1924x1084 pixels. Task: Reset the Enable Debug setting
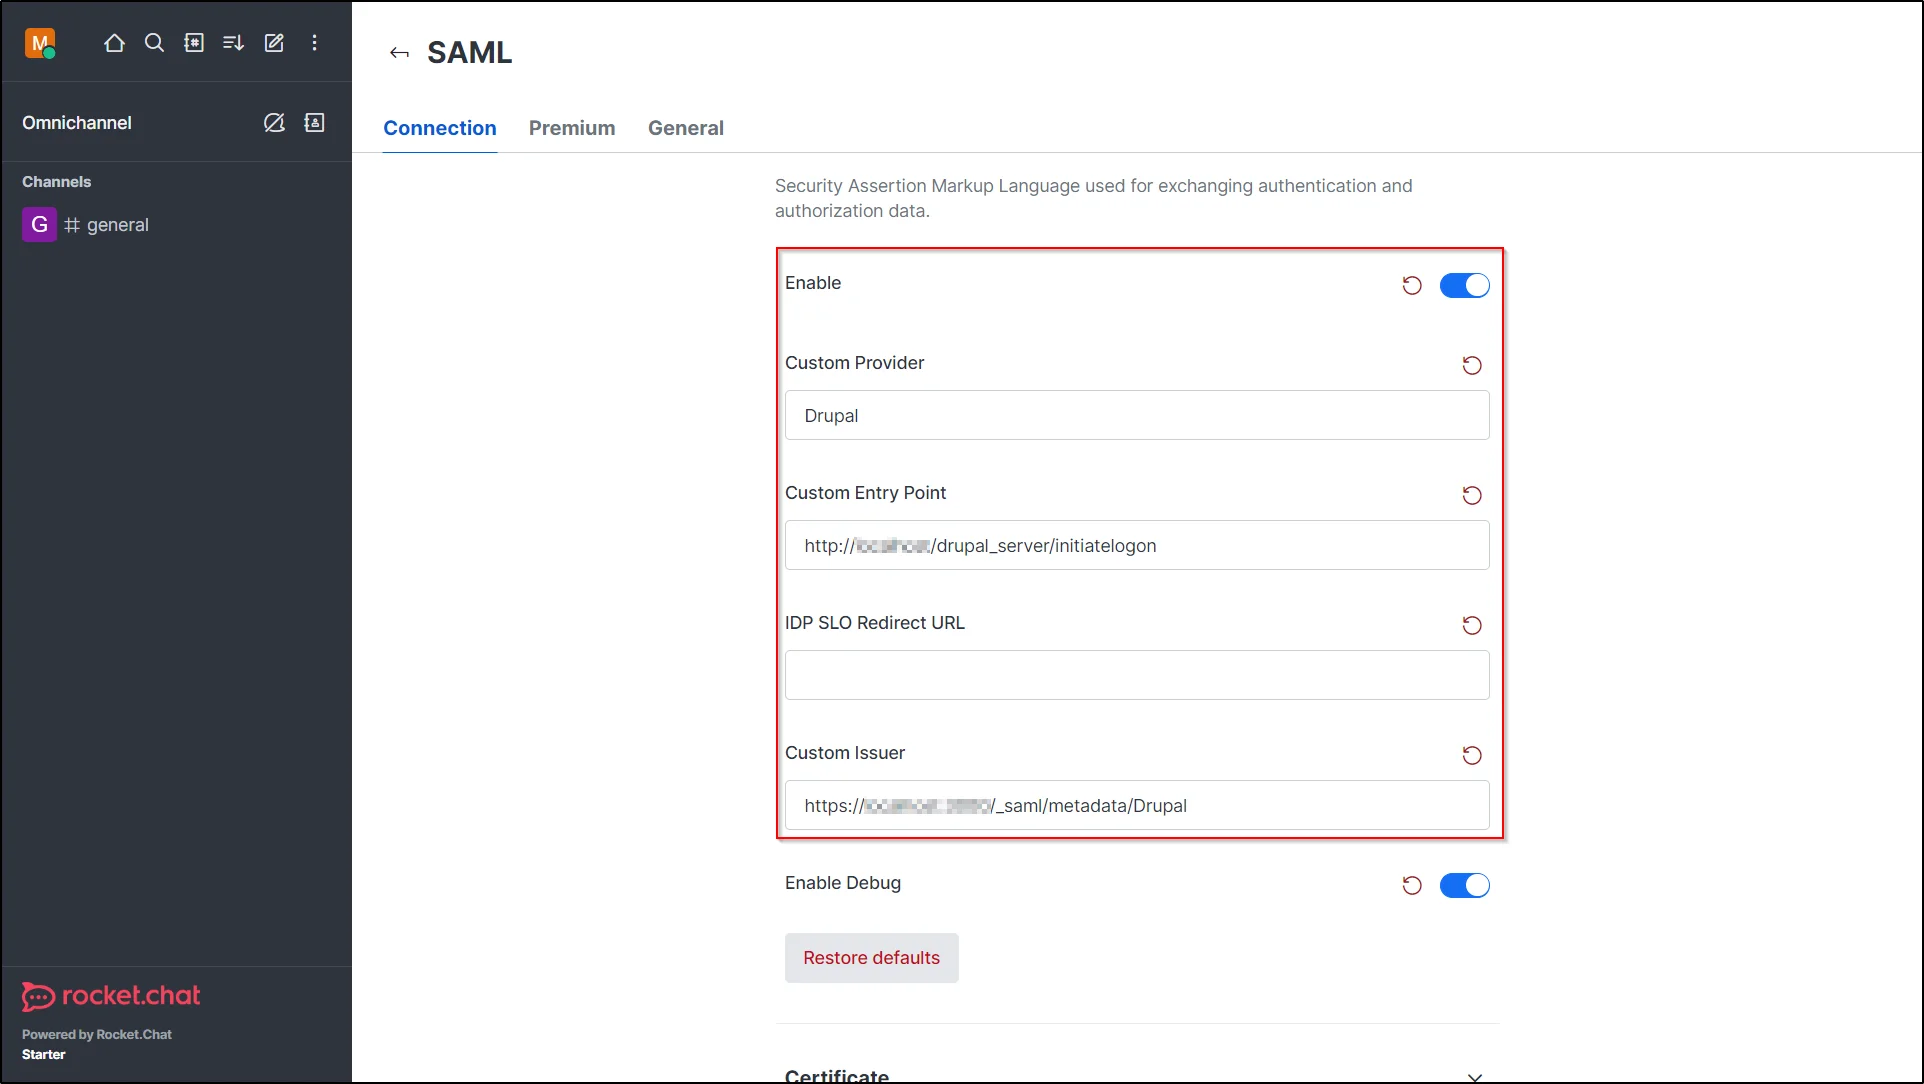pos(1412,886)
